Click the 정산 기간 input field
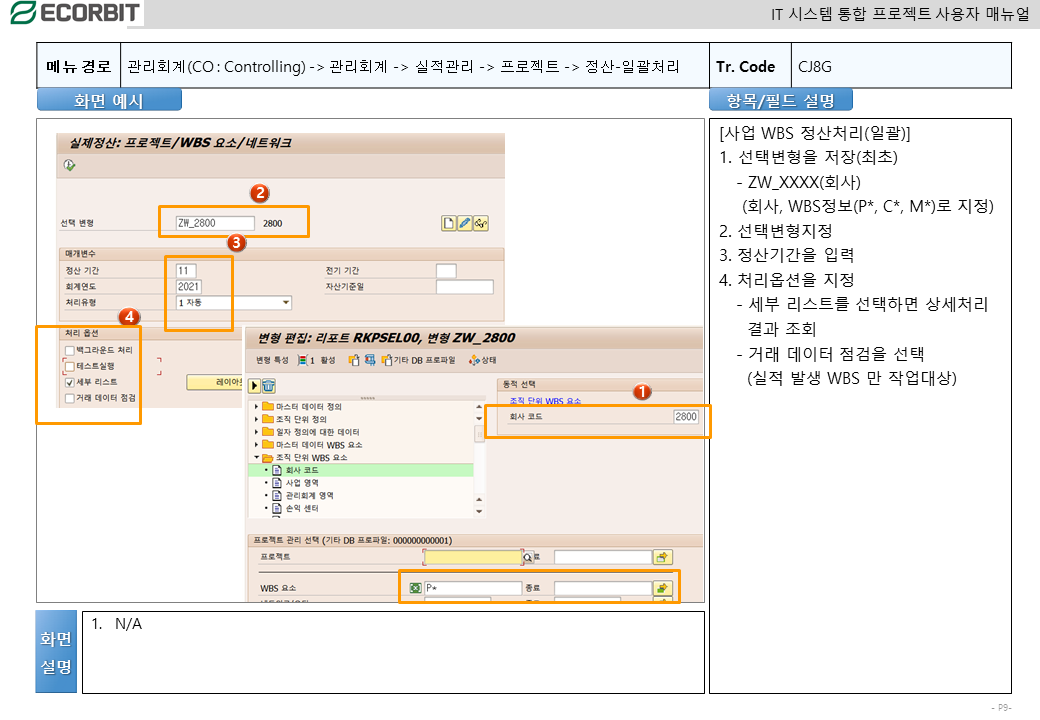Image resolution: width=1040 pixels, height=720 pixels. (x=186, y=270)
